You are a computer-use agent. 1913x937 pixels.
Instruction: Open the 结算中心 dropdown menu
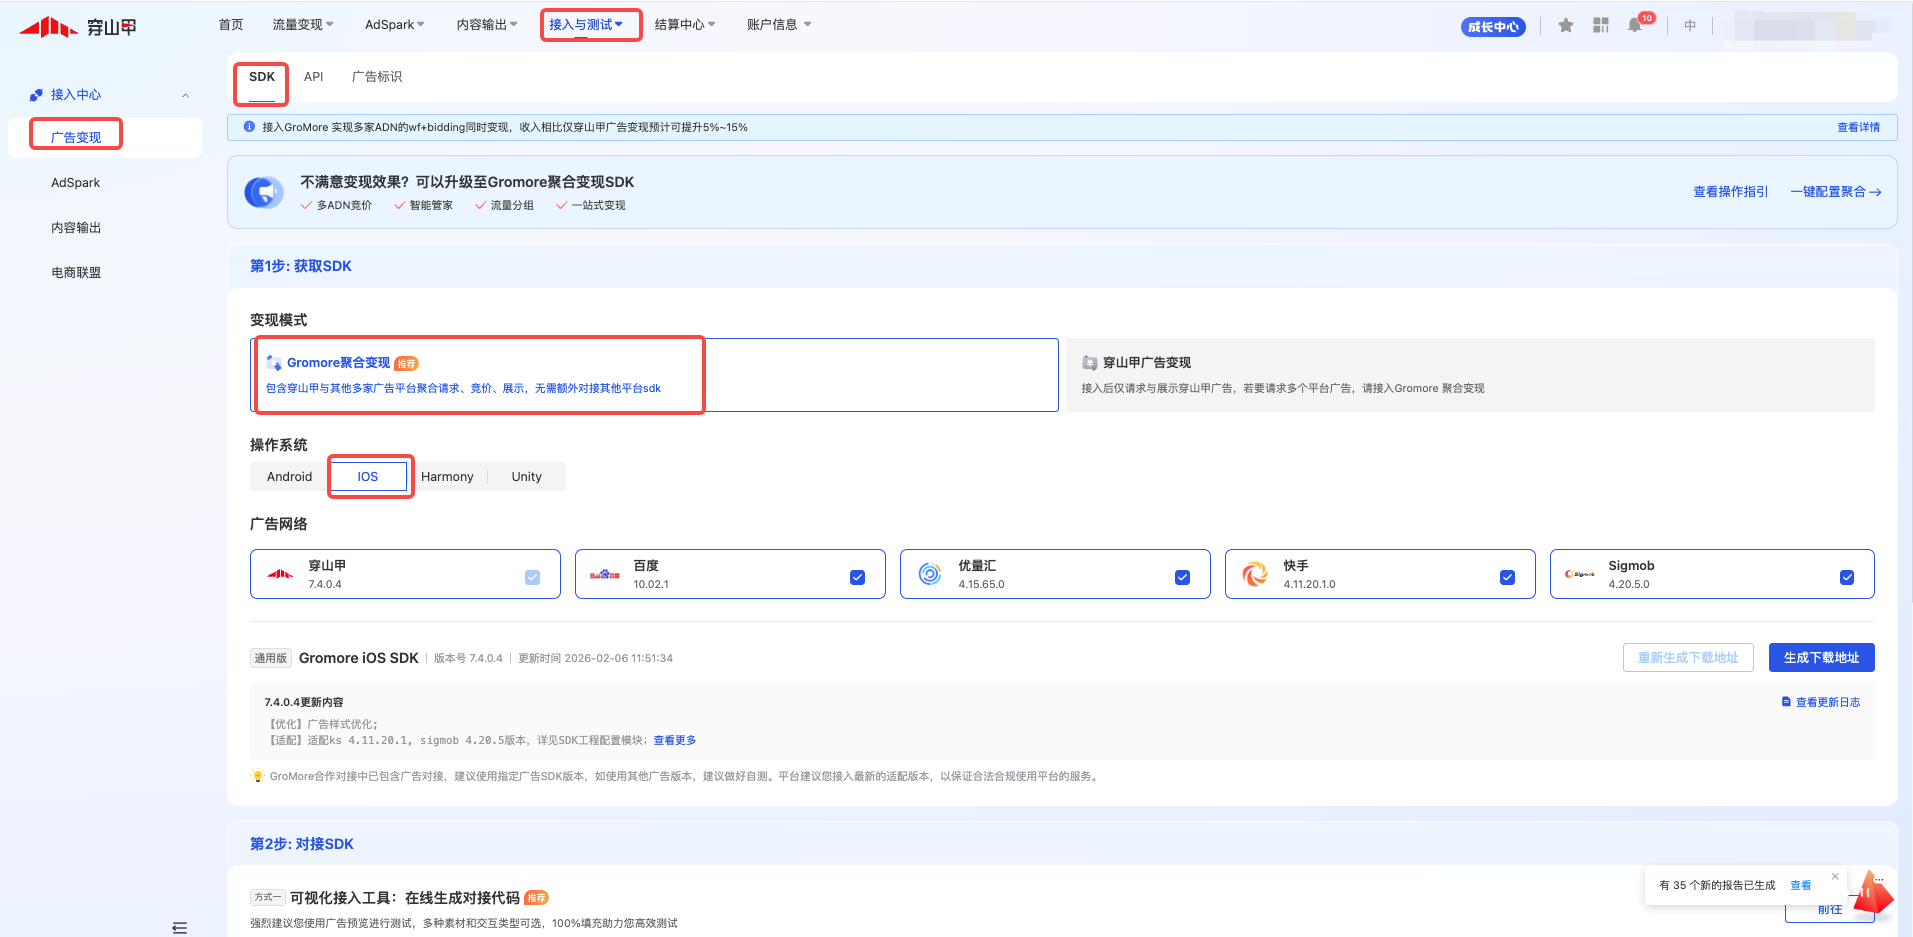[x=685, y=25]
